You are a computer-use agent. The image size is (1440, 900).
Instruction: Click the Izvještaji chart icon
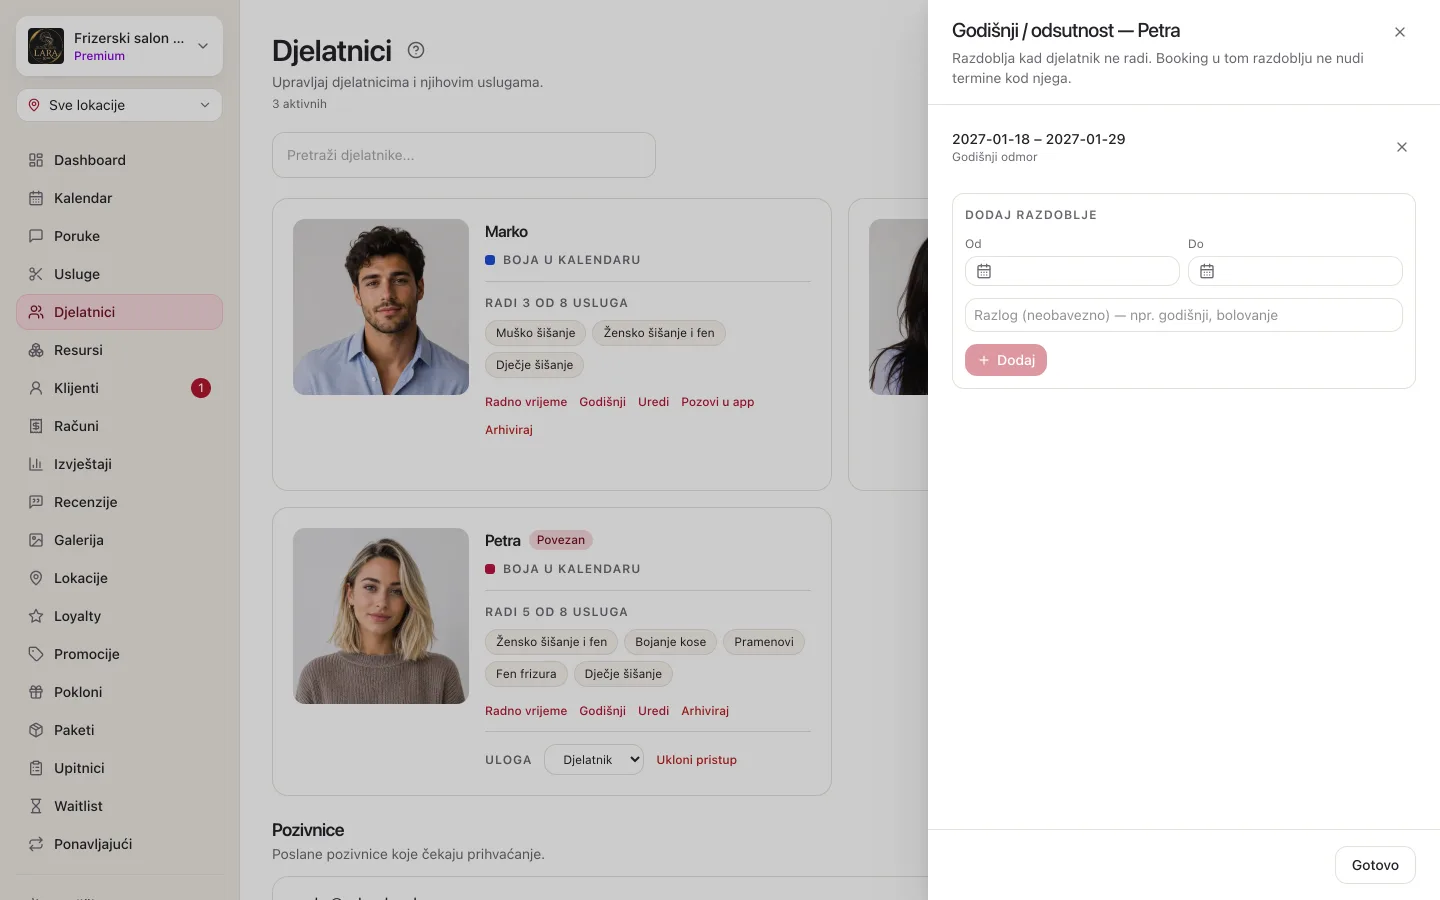click(36, 464)
